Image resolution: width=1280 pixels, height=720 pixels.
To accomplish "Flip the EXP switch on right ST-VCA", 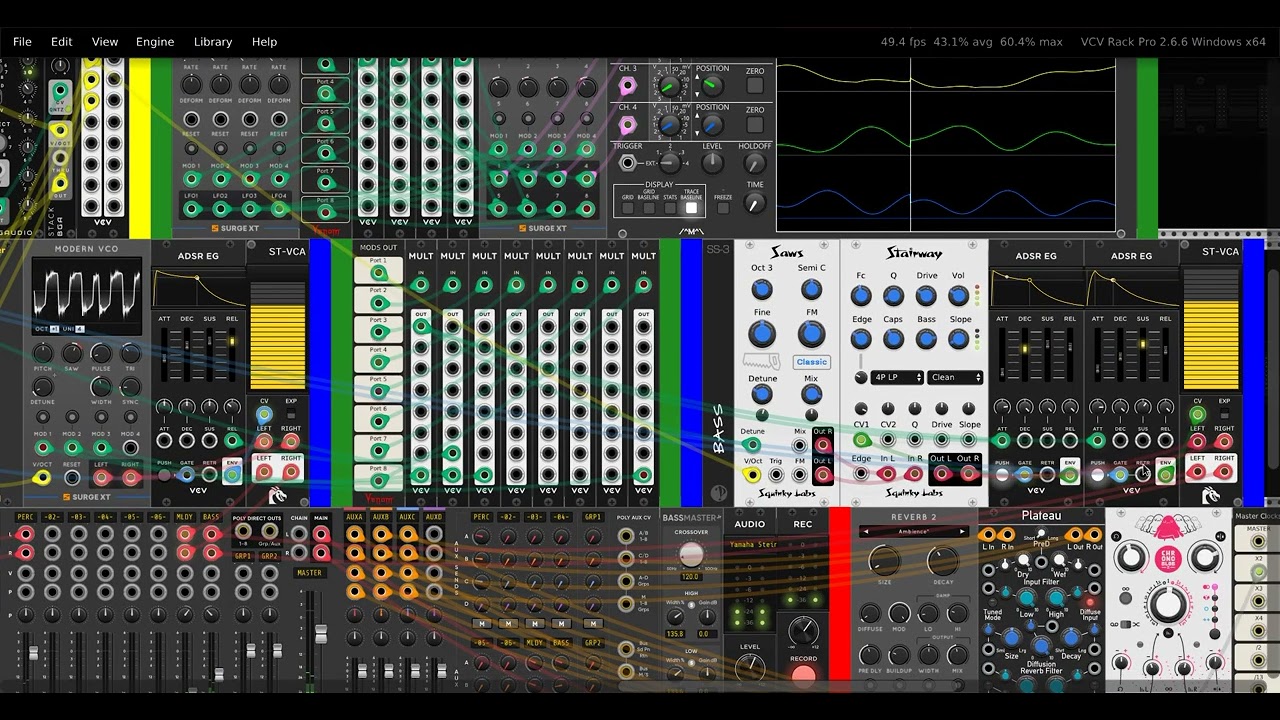I will [x=1224, y=413].
